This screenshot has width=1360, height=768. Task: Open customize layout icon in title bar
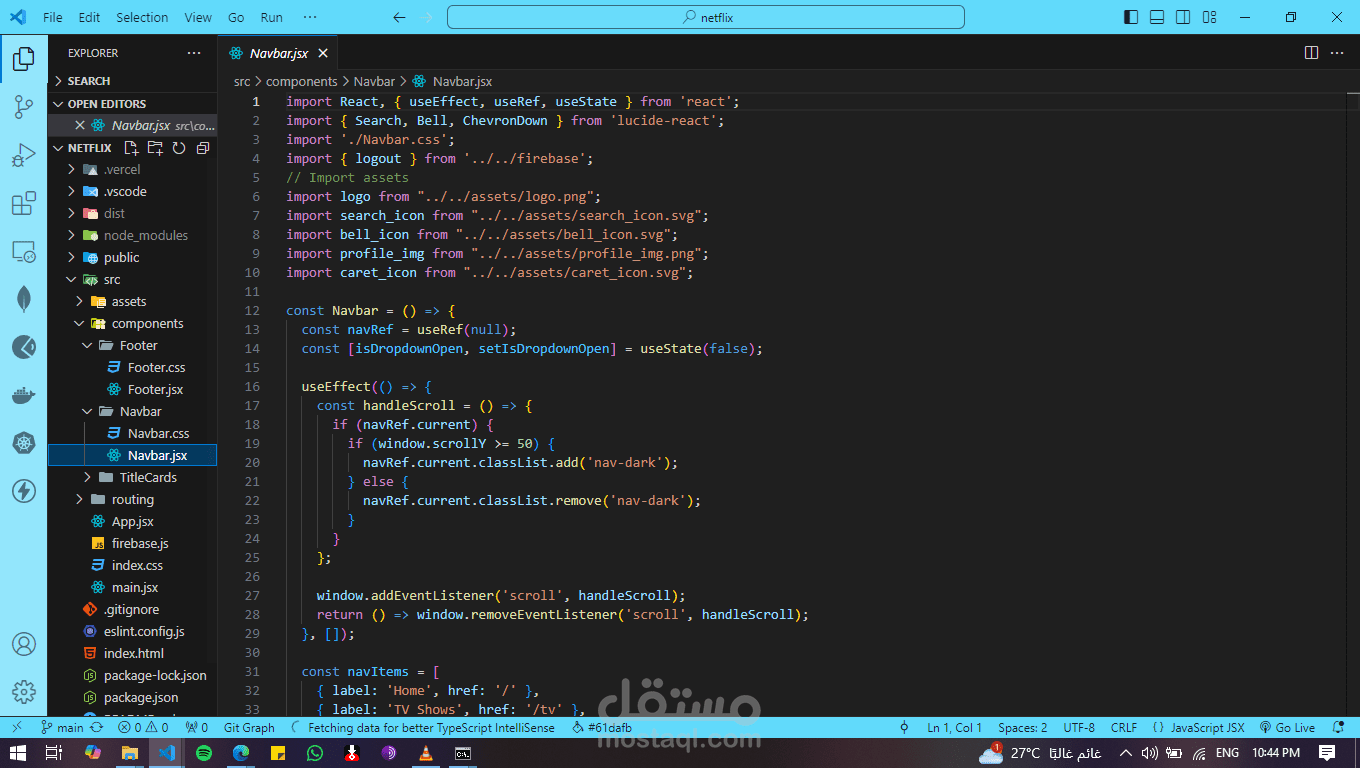1209,17
